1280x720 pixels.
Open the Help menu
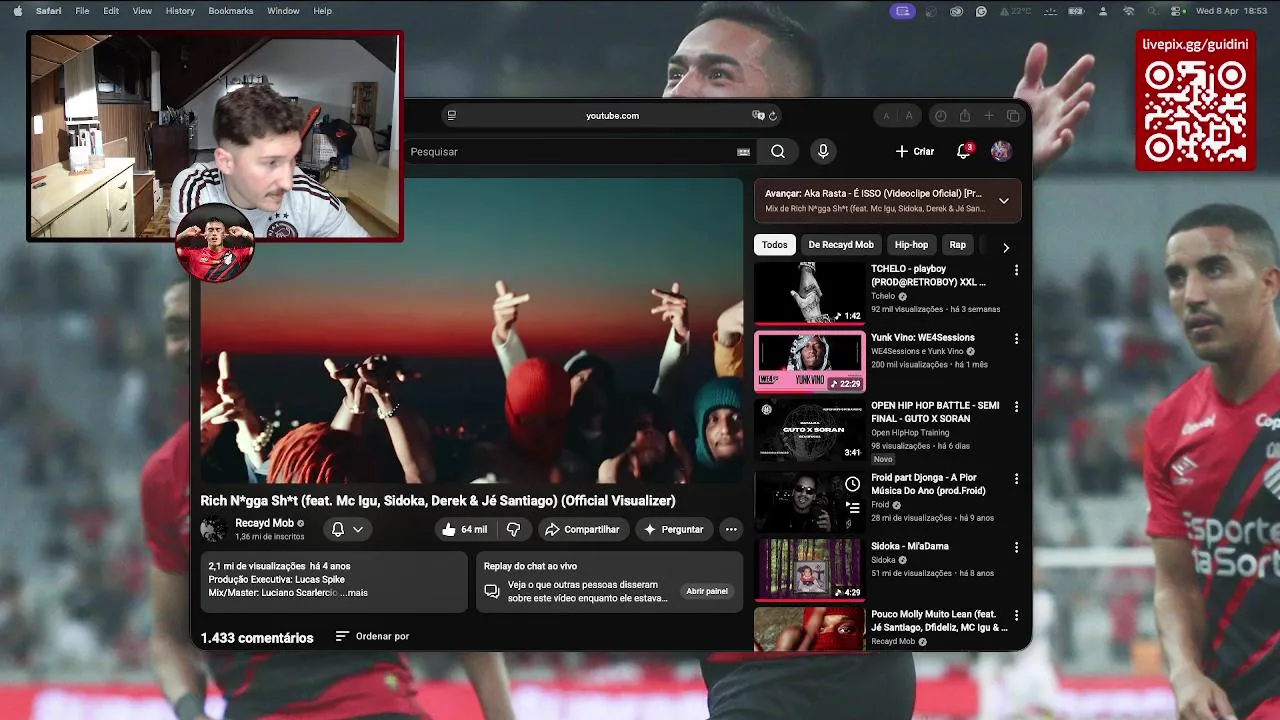click(322, 11)
